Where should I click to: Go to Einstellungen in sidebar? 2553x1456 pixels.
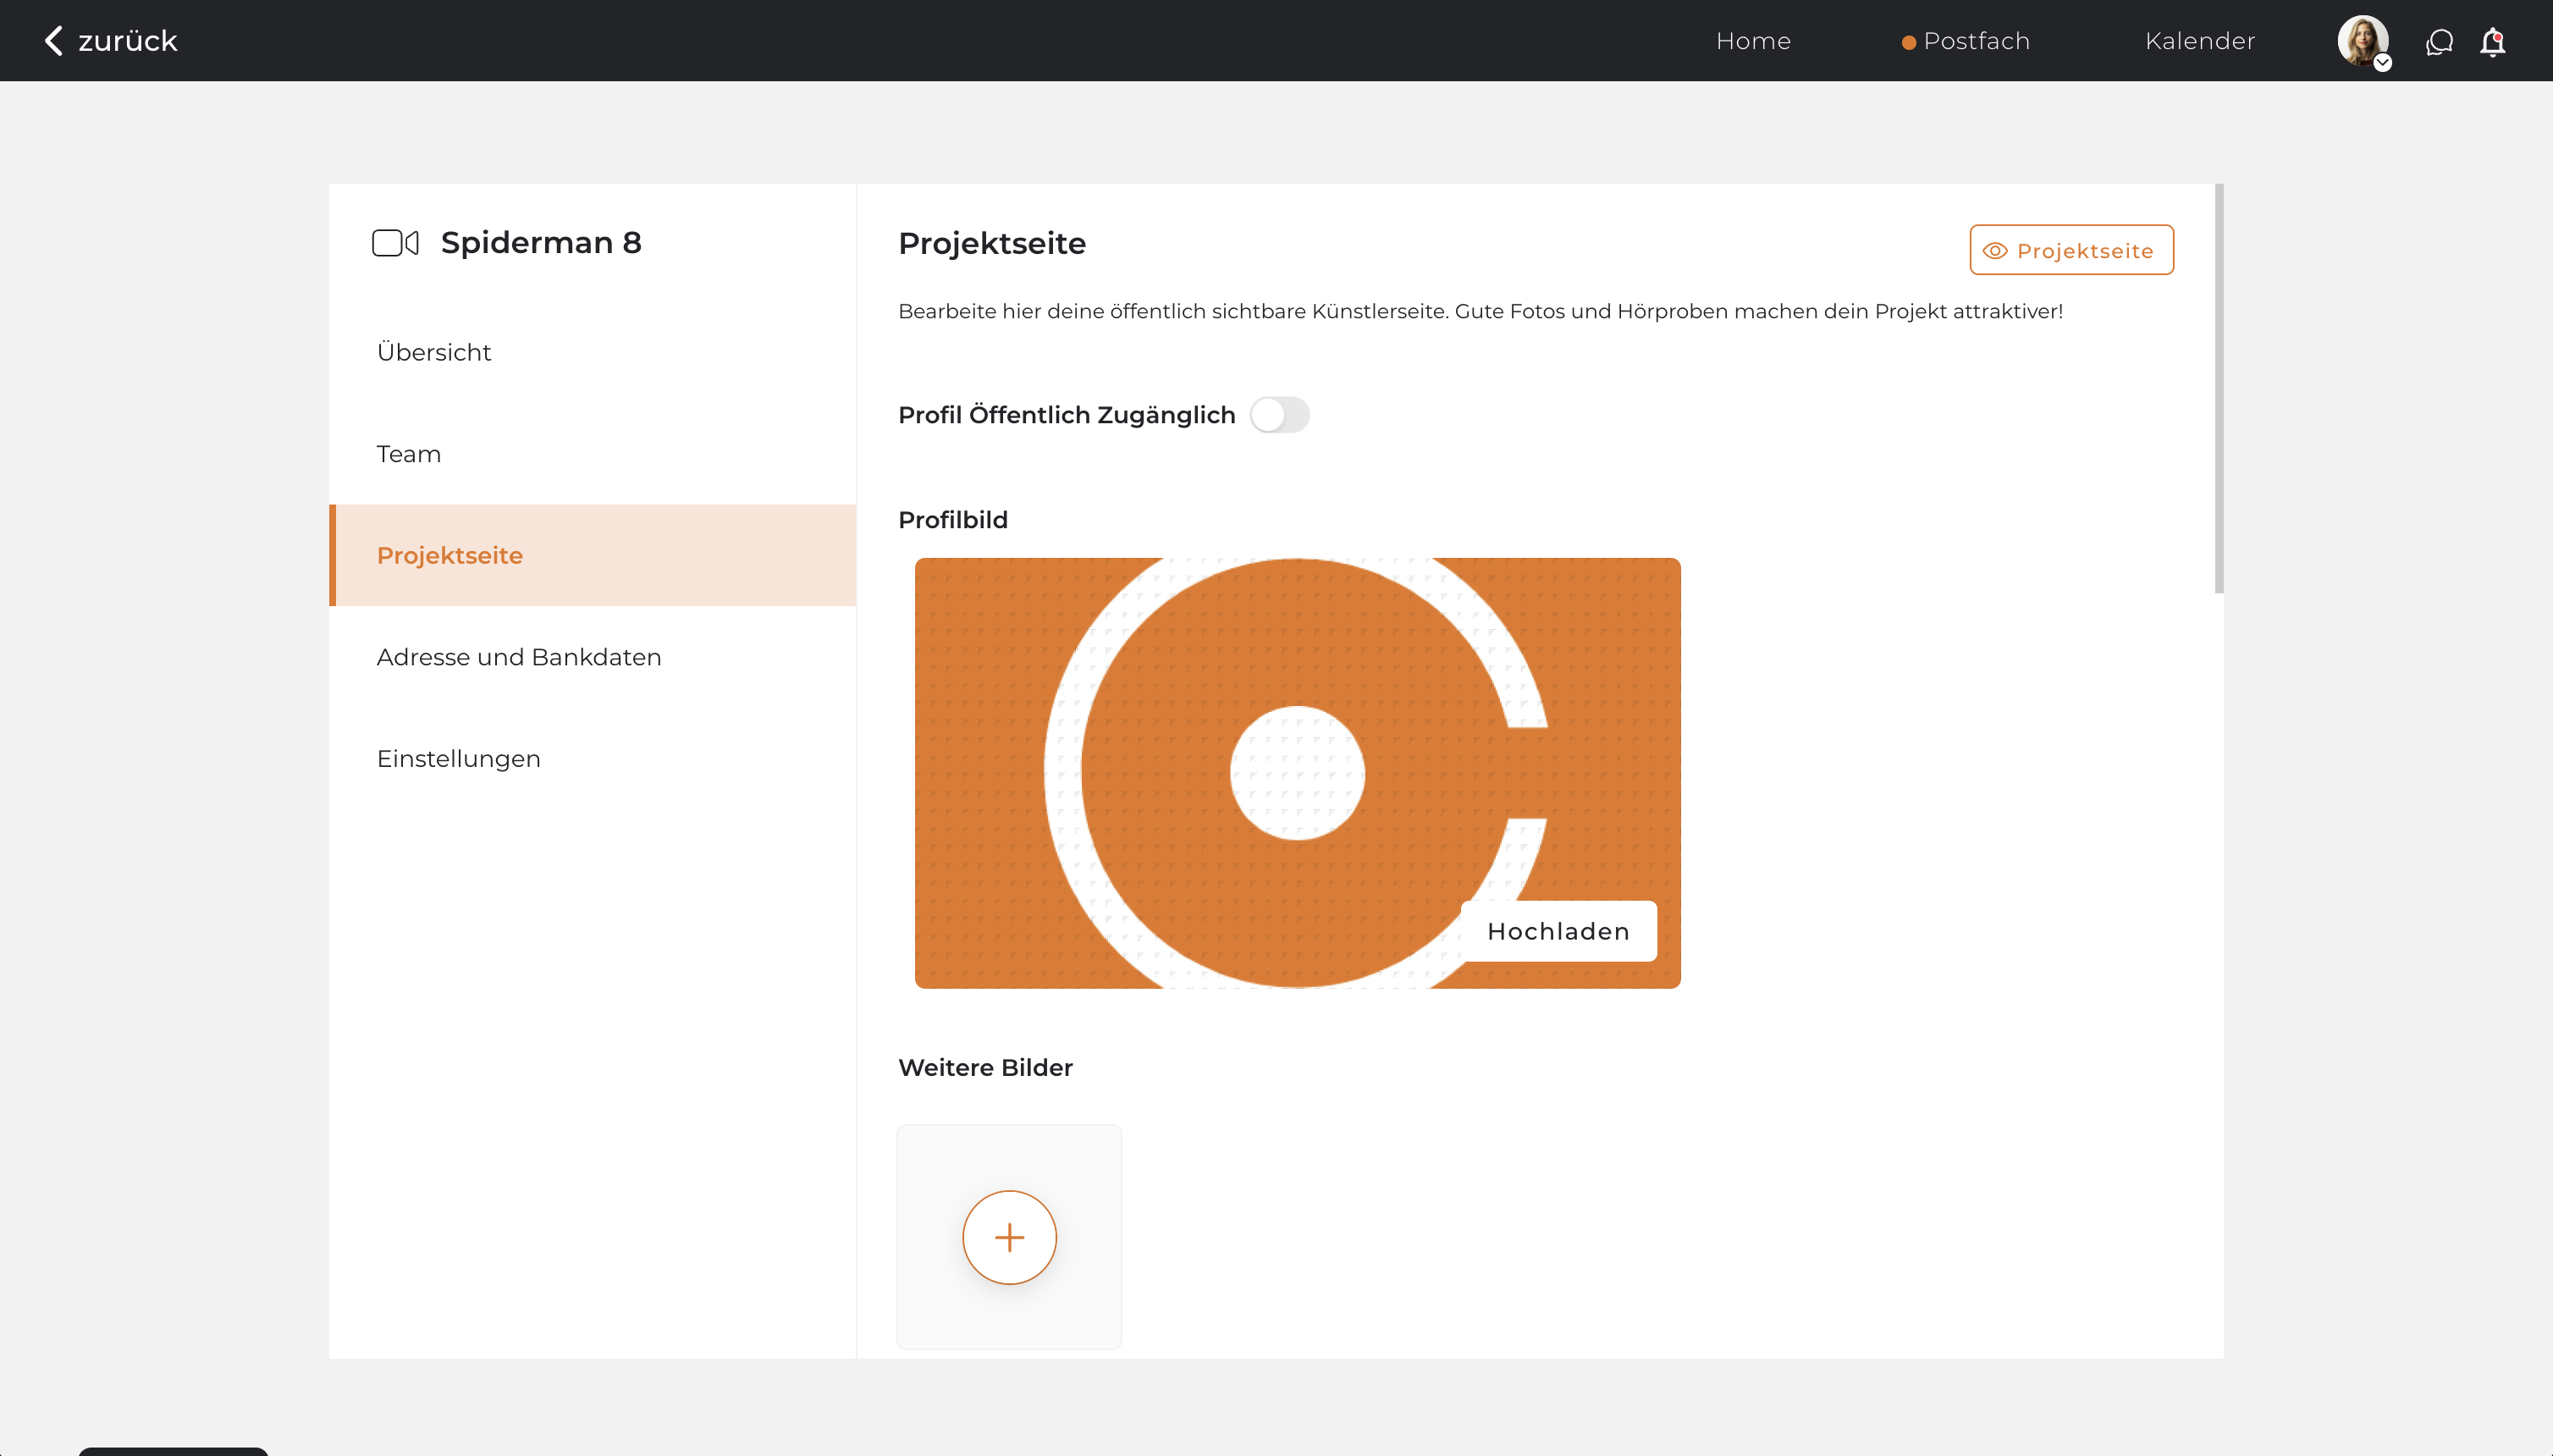[458, 759]
